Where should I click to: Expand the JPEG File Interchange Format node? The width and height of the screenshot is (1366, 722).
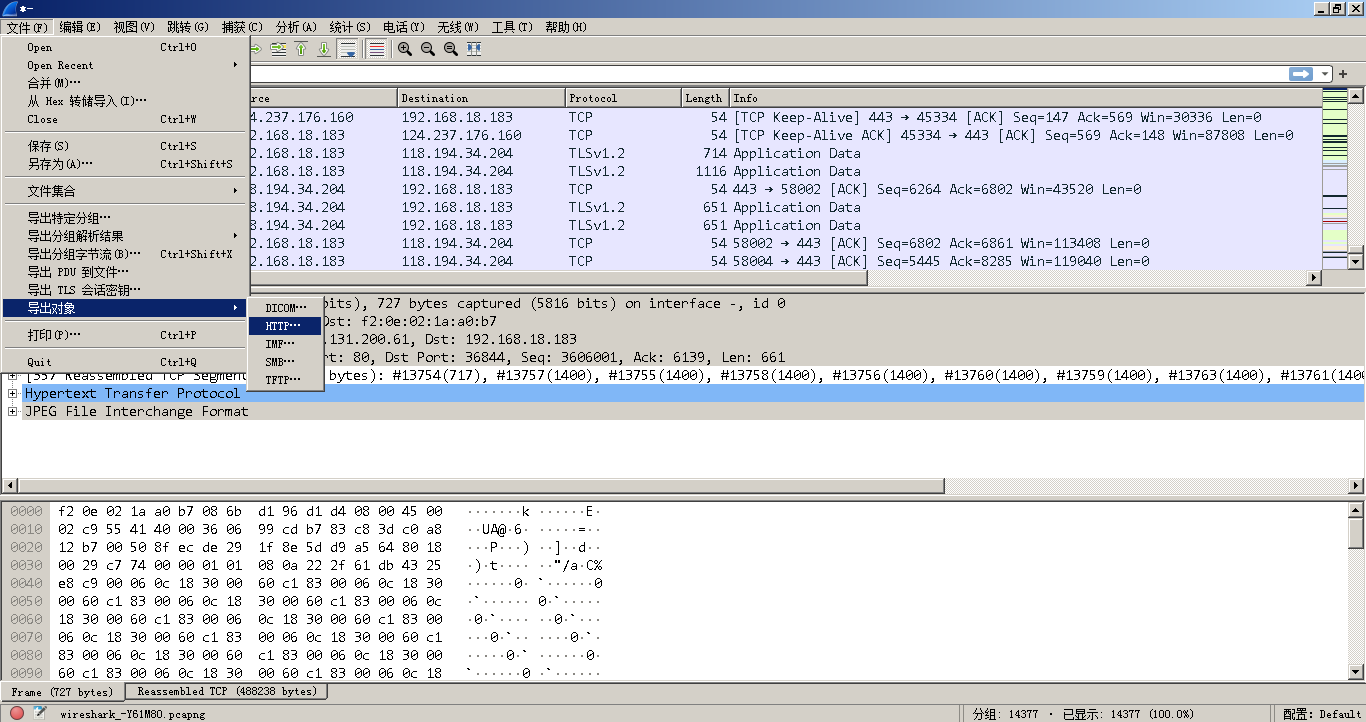click(12, 411)
